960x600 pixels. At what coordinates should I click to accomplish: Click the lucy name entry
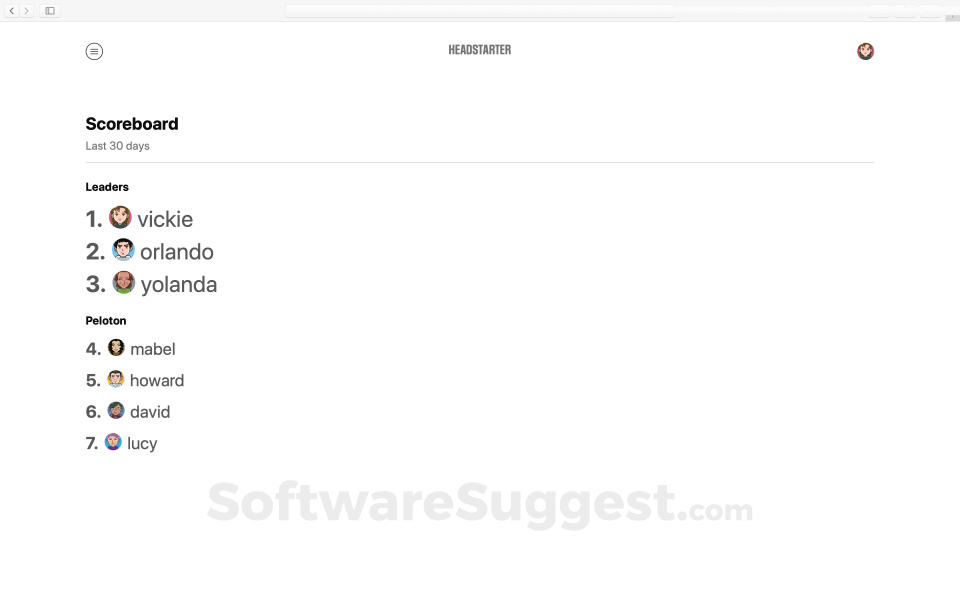coord(142,443)
